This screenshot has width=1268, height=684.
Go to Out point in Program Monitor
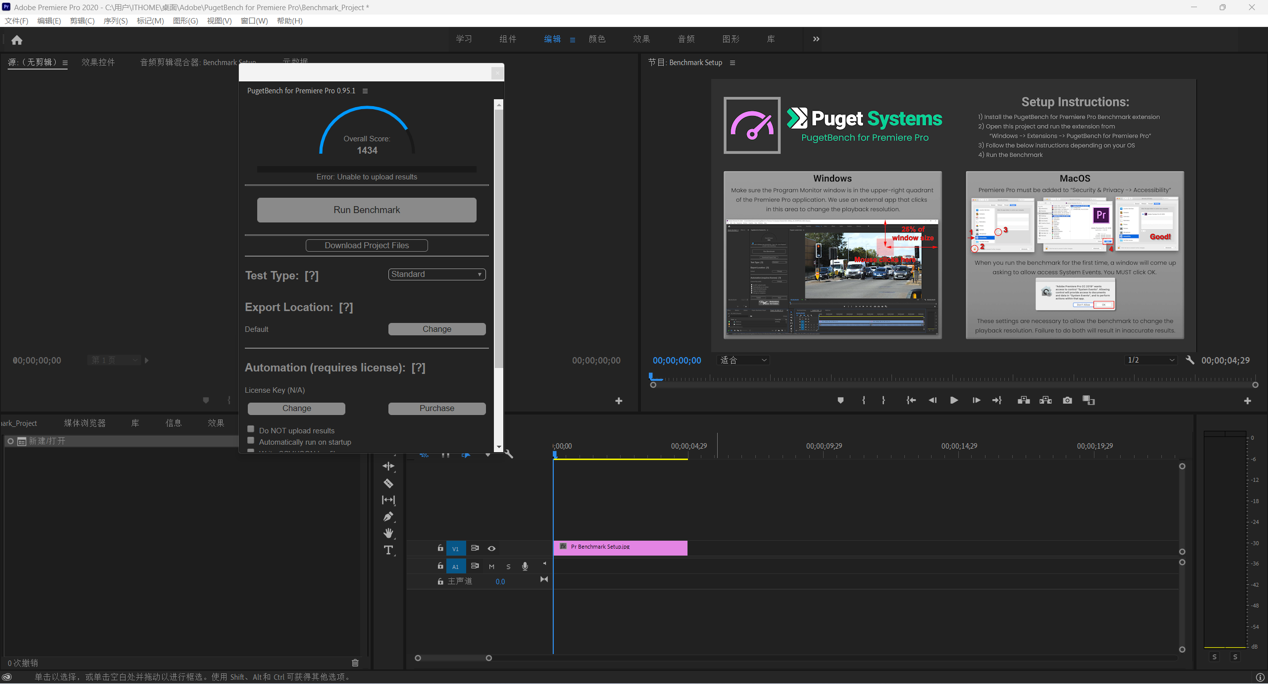tap(997, 400)
